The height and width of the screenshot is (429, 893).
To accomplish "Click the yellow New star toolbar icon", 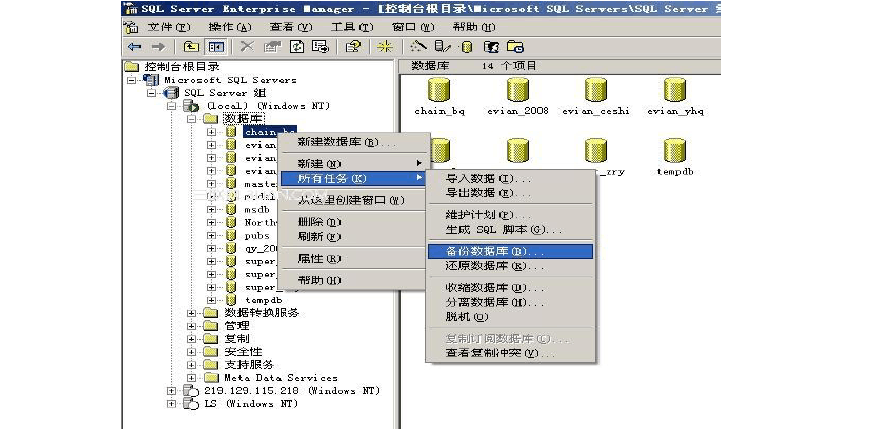I will pos(386,47).
